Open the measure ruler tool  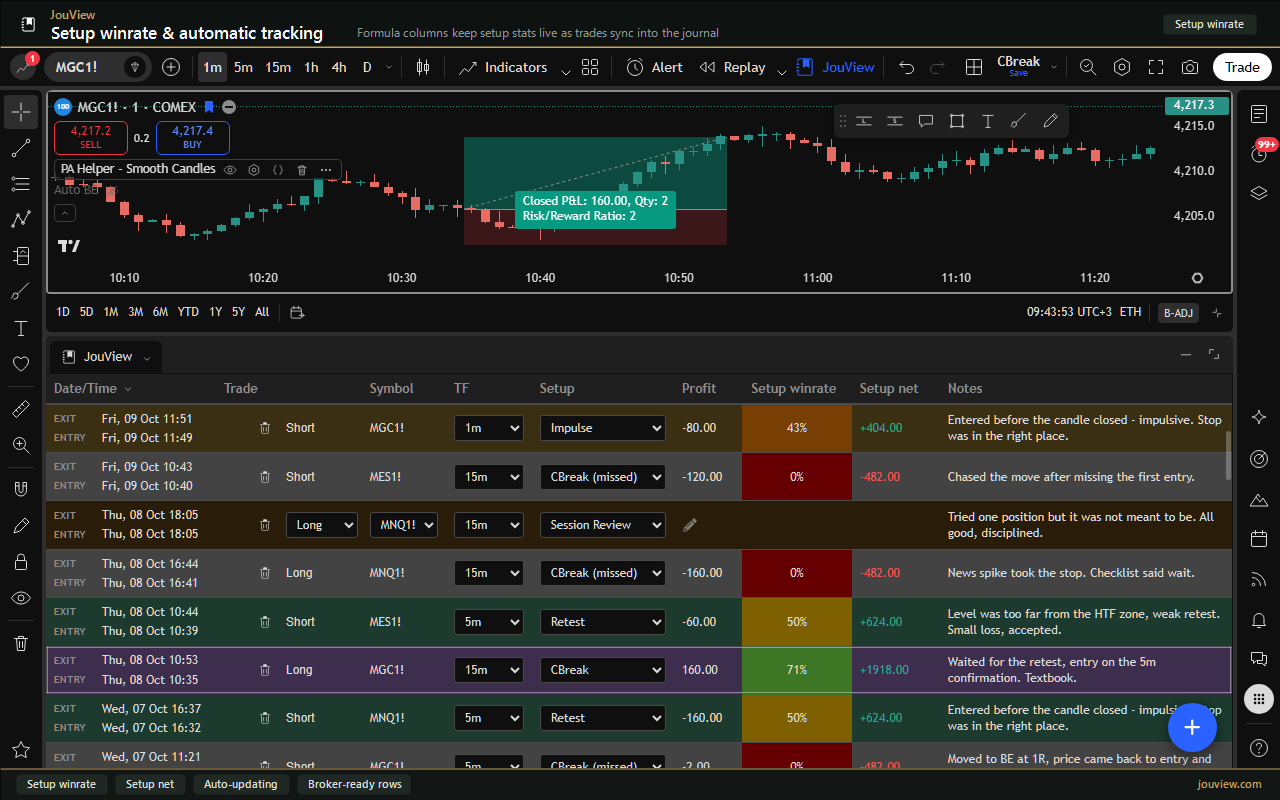tap(21, 409)
